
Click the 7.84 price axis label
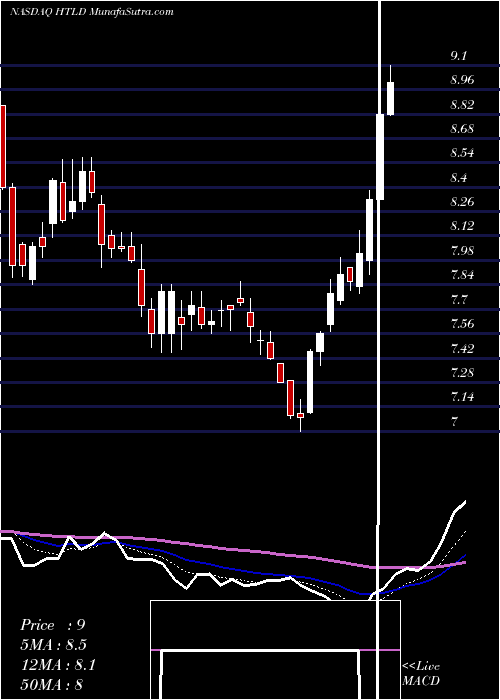tap(462, 275)
